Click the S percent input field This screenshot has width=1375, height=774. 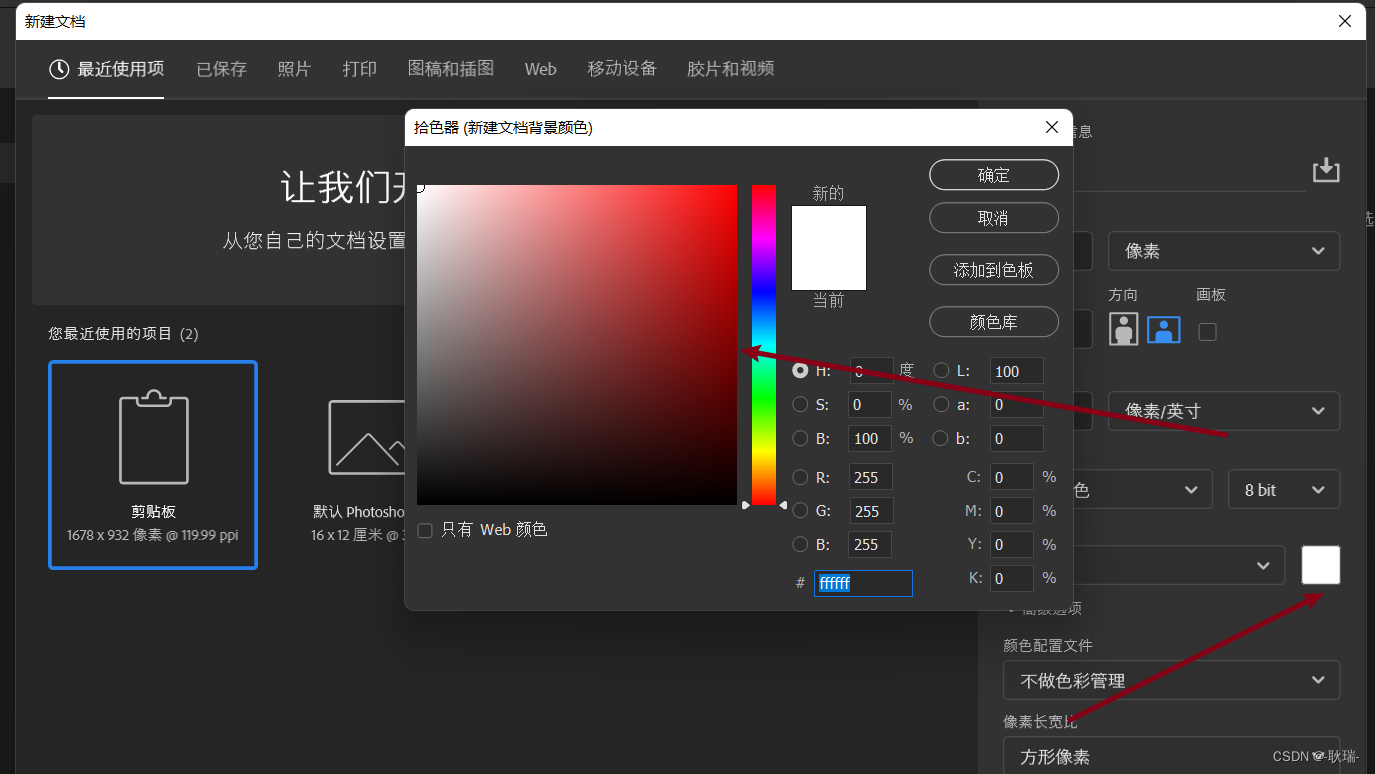coord(870,404)
